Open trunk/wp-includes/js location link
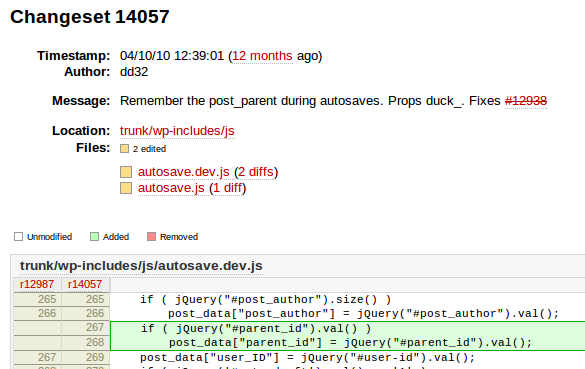 point(177,131)
